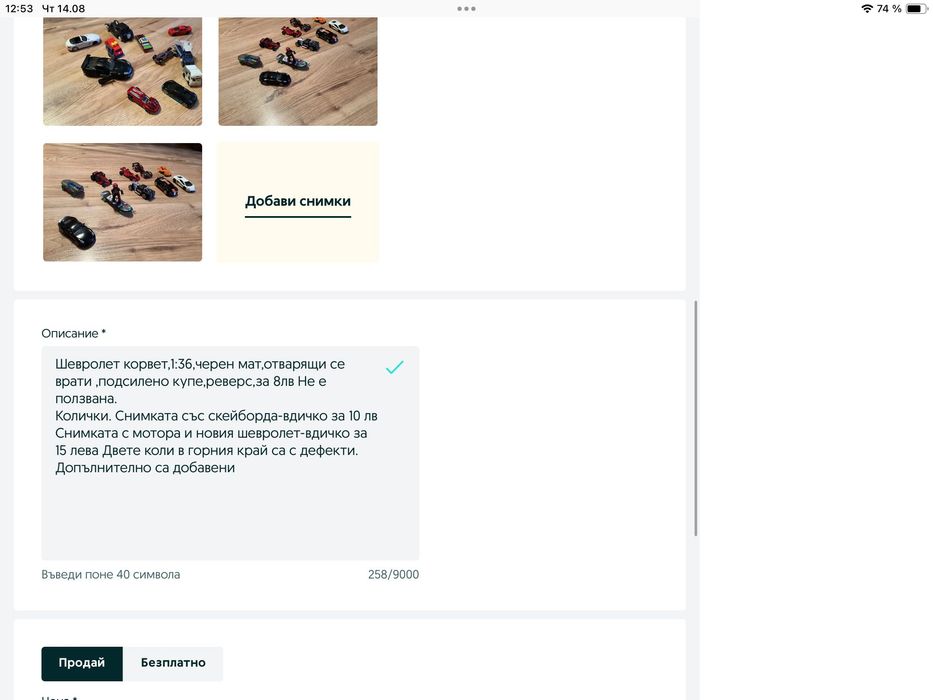Tap the 12:53 clock in status bar

coord(19,8)
